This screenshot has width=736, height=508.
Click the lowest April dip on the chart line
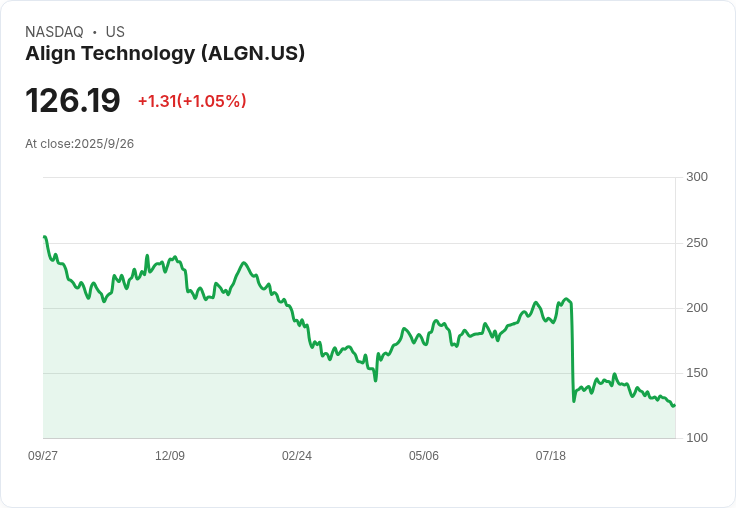coord(376,380)
